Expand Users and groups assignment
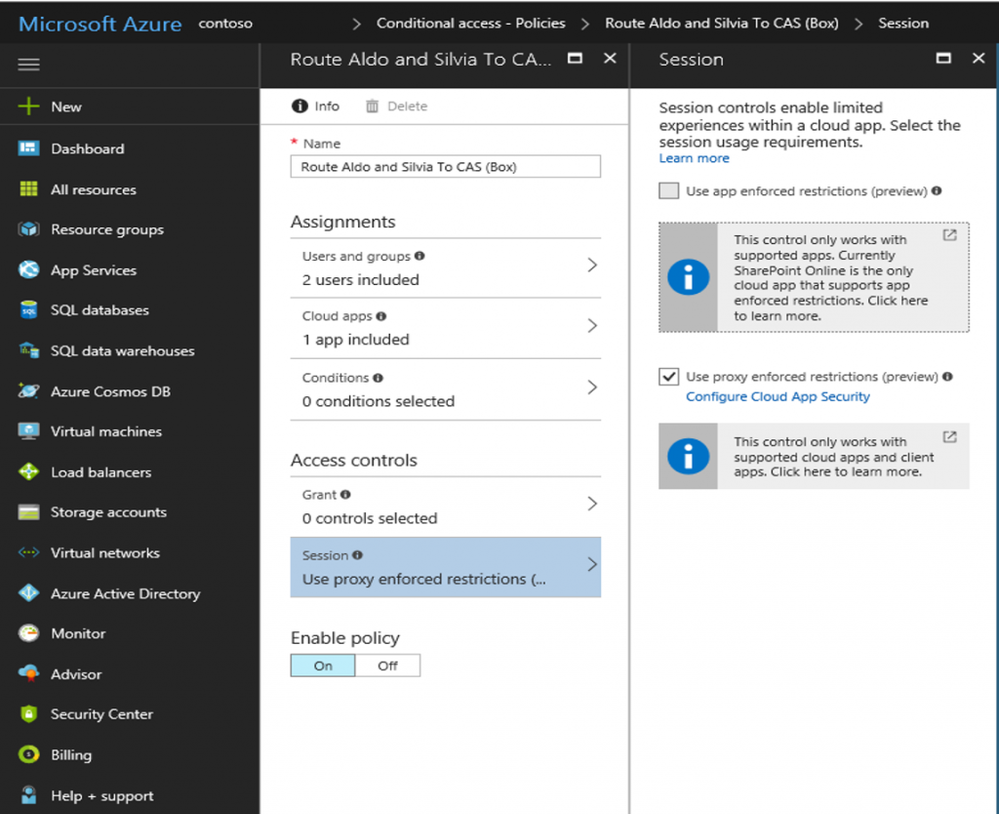999x814 pixels. pyautogui.click(x=592, y=265)
